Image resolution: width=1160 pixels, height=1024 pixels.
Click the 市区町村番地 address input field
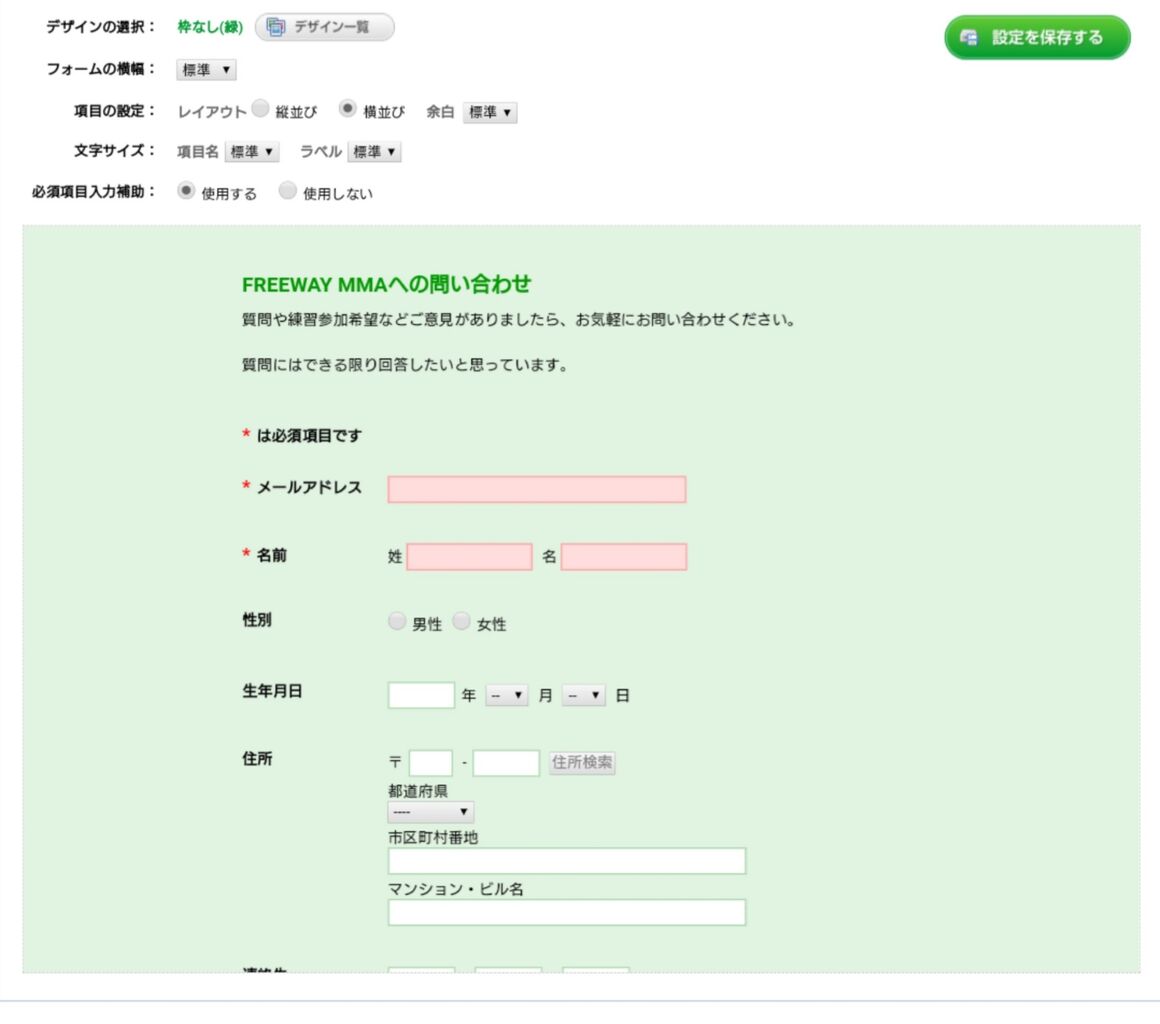pos(567,860)
